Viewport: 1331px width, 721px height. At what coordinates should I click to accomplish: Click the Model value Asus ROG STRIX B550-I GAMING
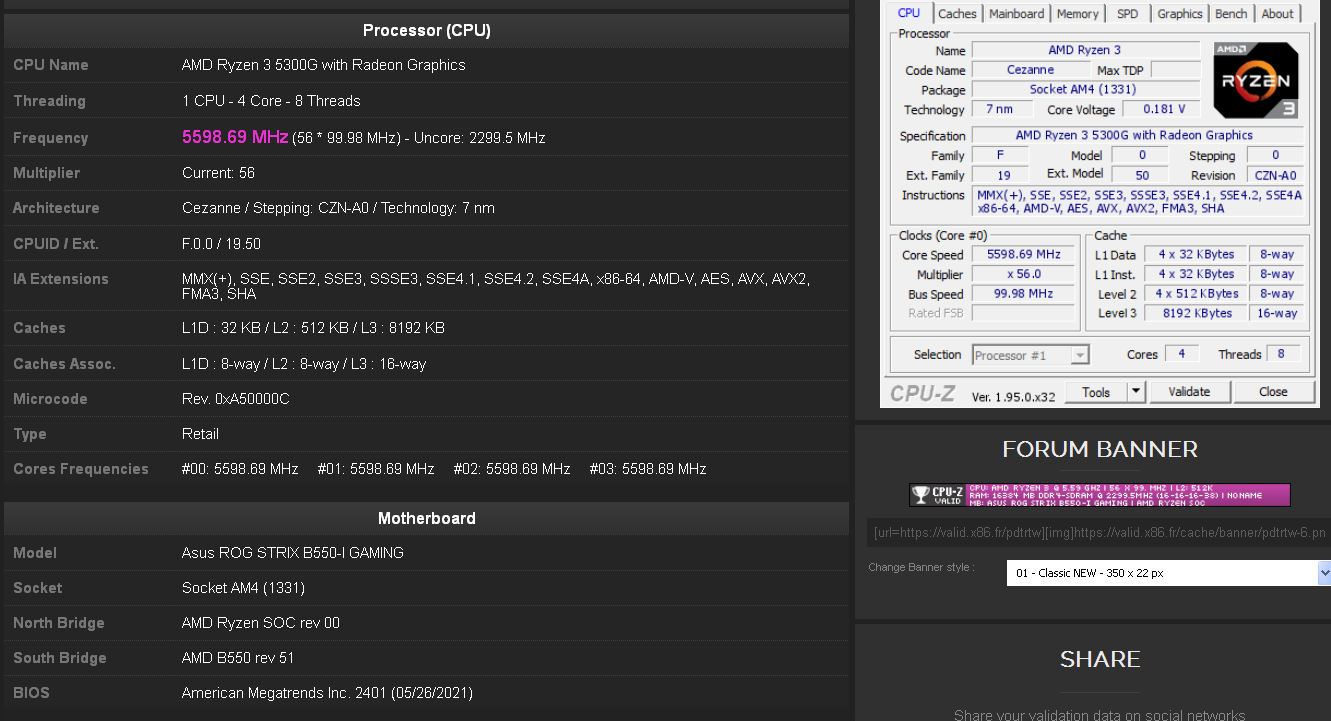point(293,553)
